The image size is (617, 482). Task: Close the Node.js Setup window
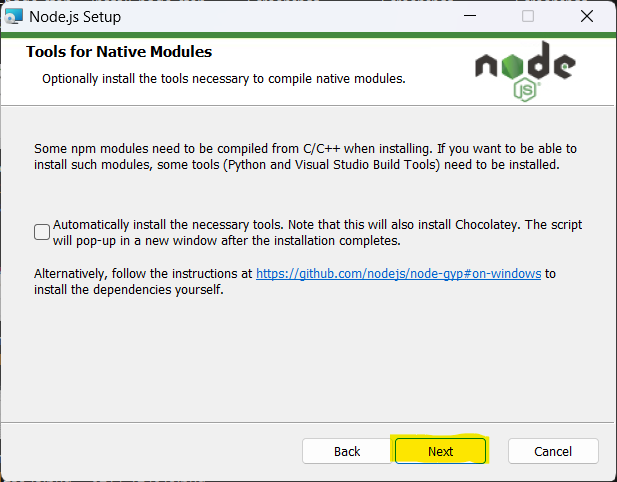click(x=587, y=16)
